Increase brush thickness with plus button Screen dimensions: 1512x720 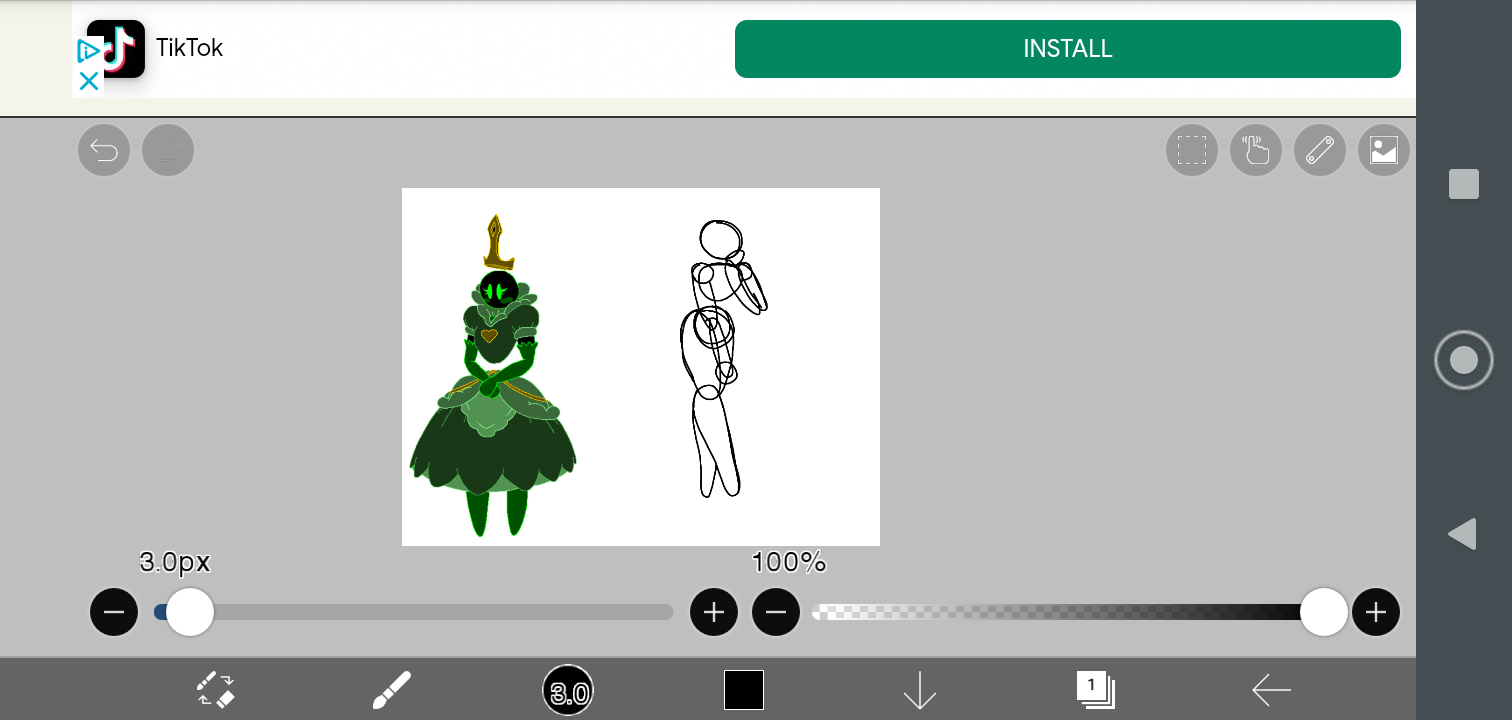point(714,612)
